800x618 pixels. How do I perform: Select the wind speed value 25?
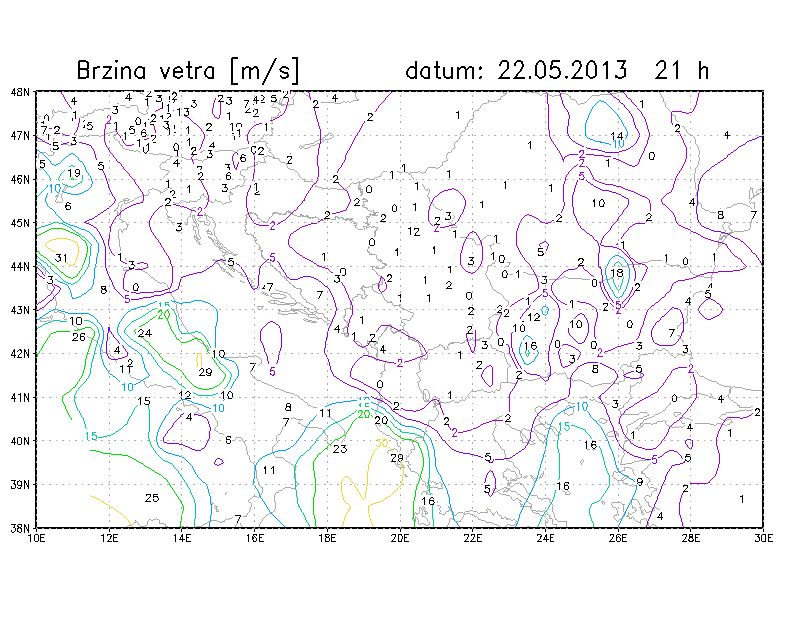pos(152,498)
